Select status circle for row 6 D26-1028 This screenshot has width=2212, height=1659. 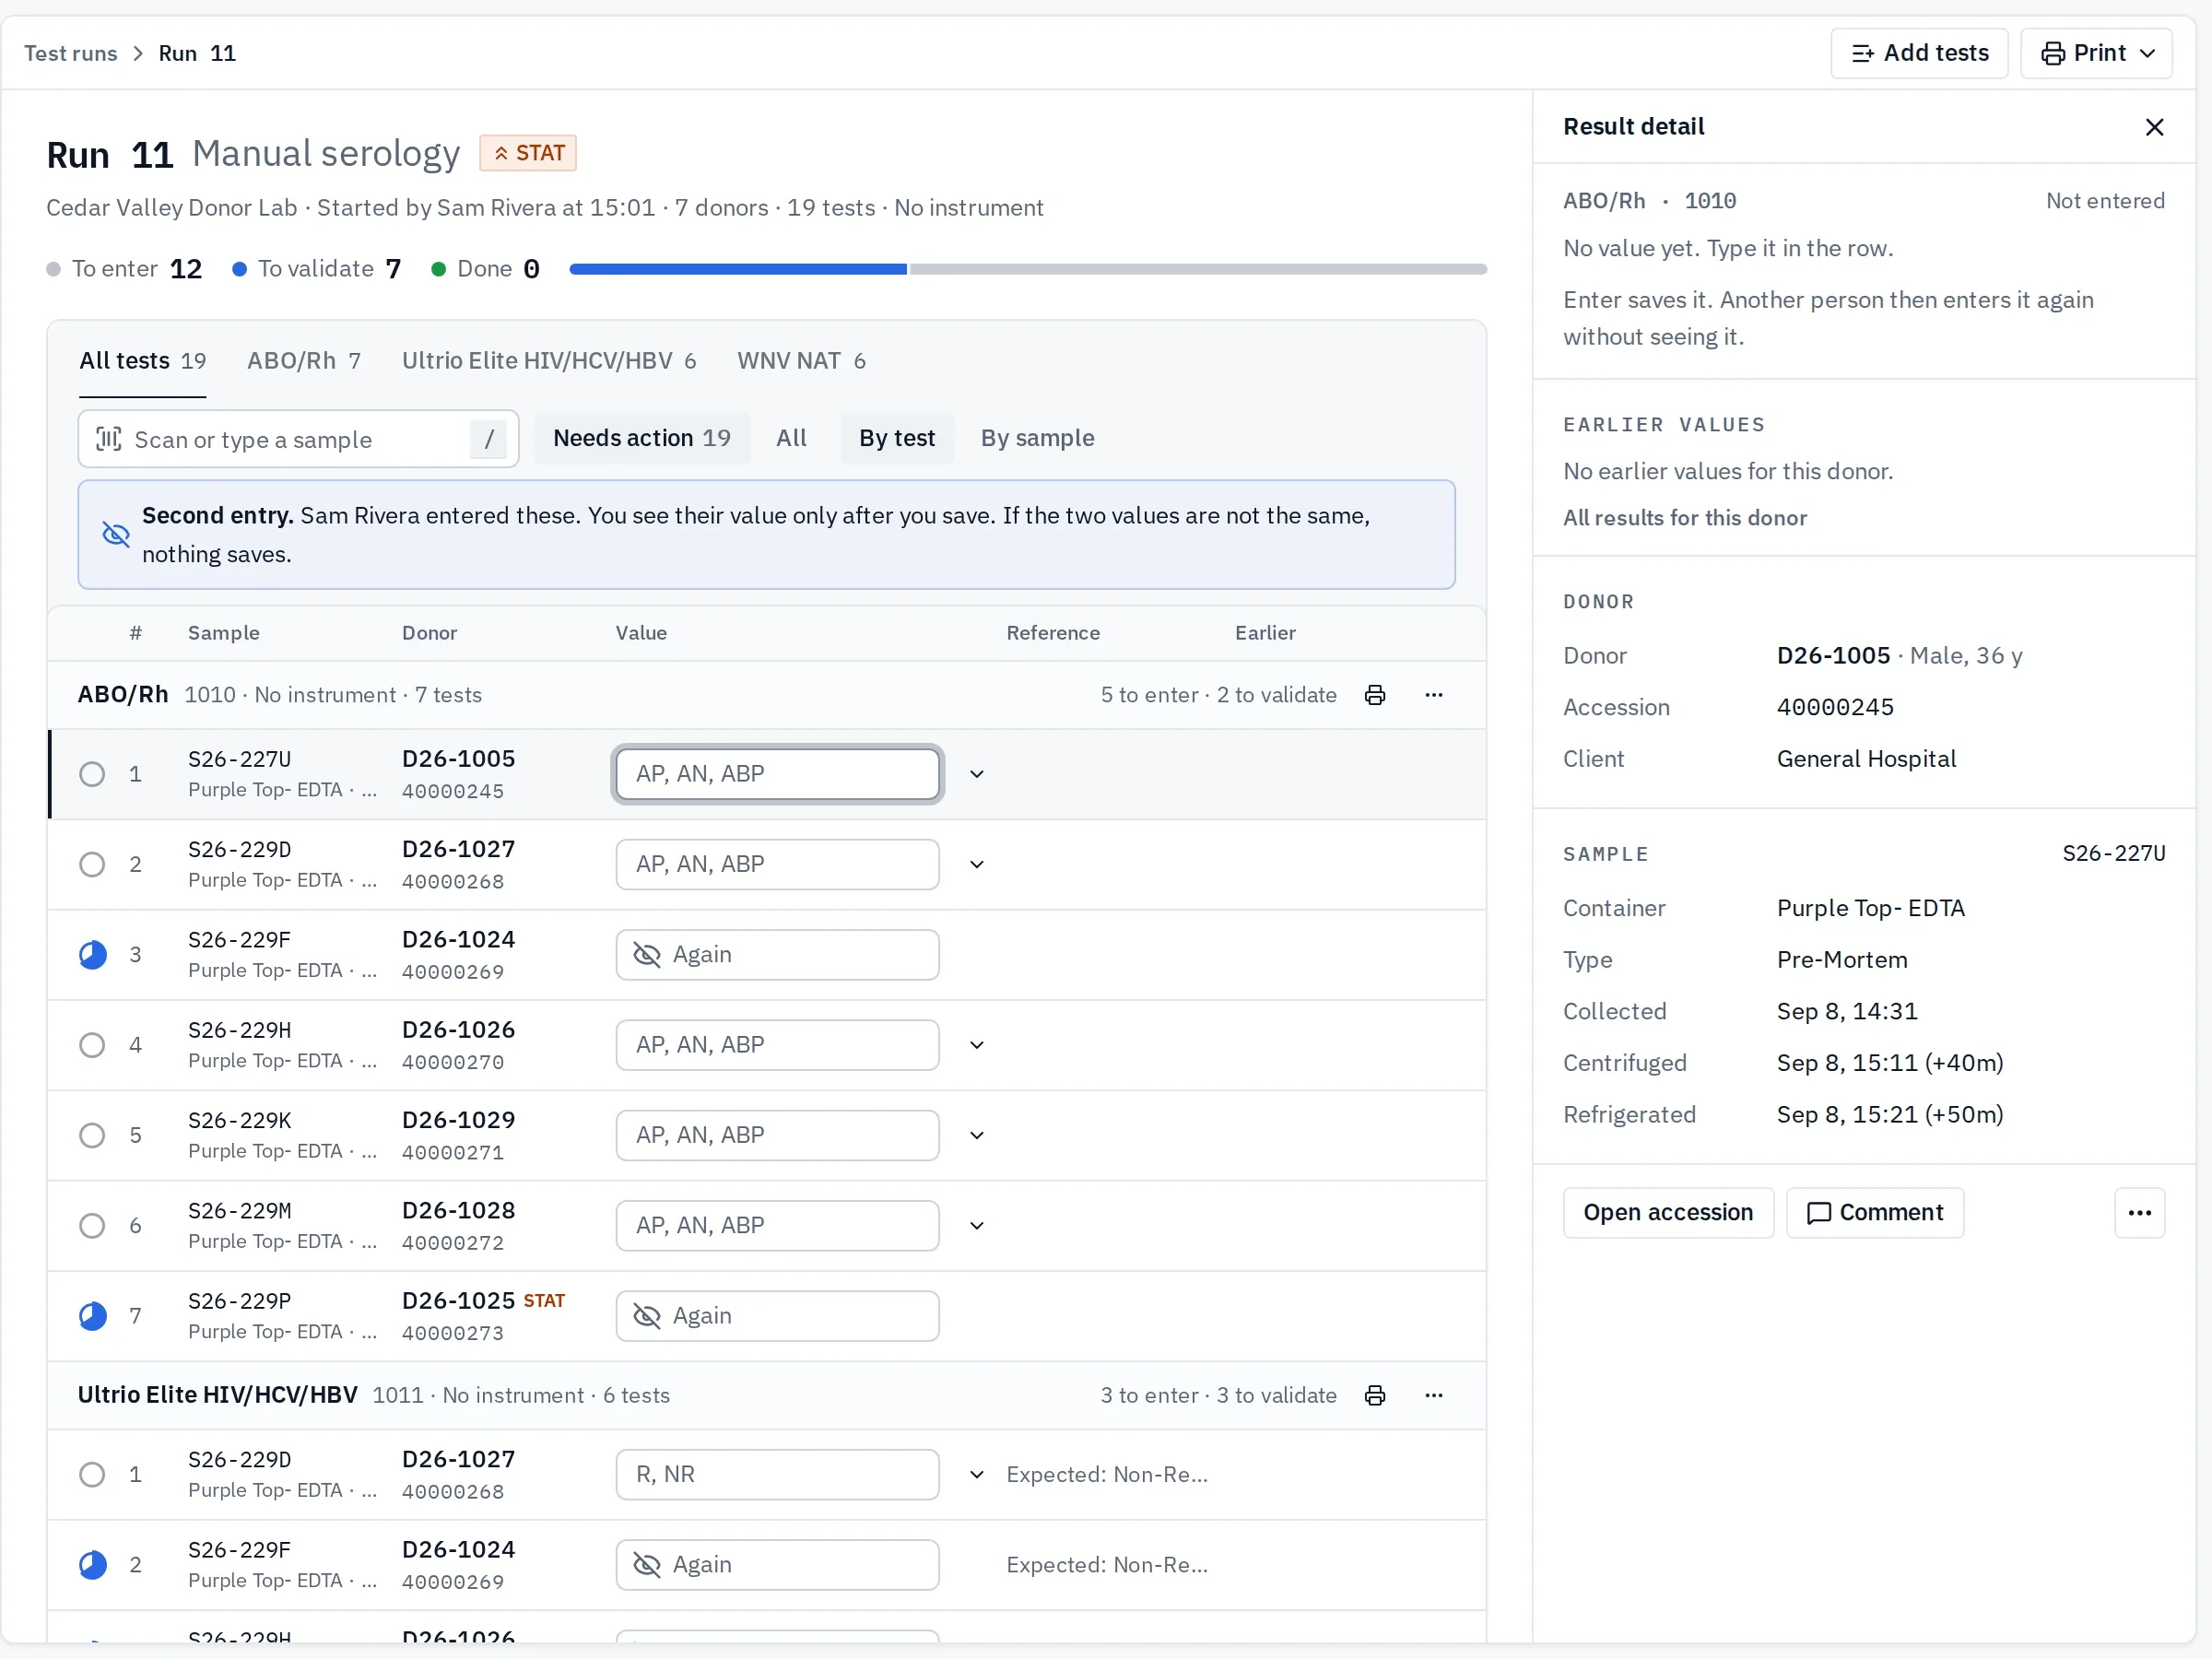[x=92, y=1226]
